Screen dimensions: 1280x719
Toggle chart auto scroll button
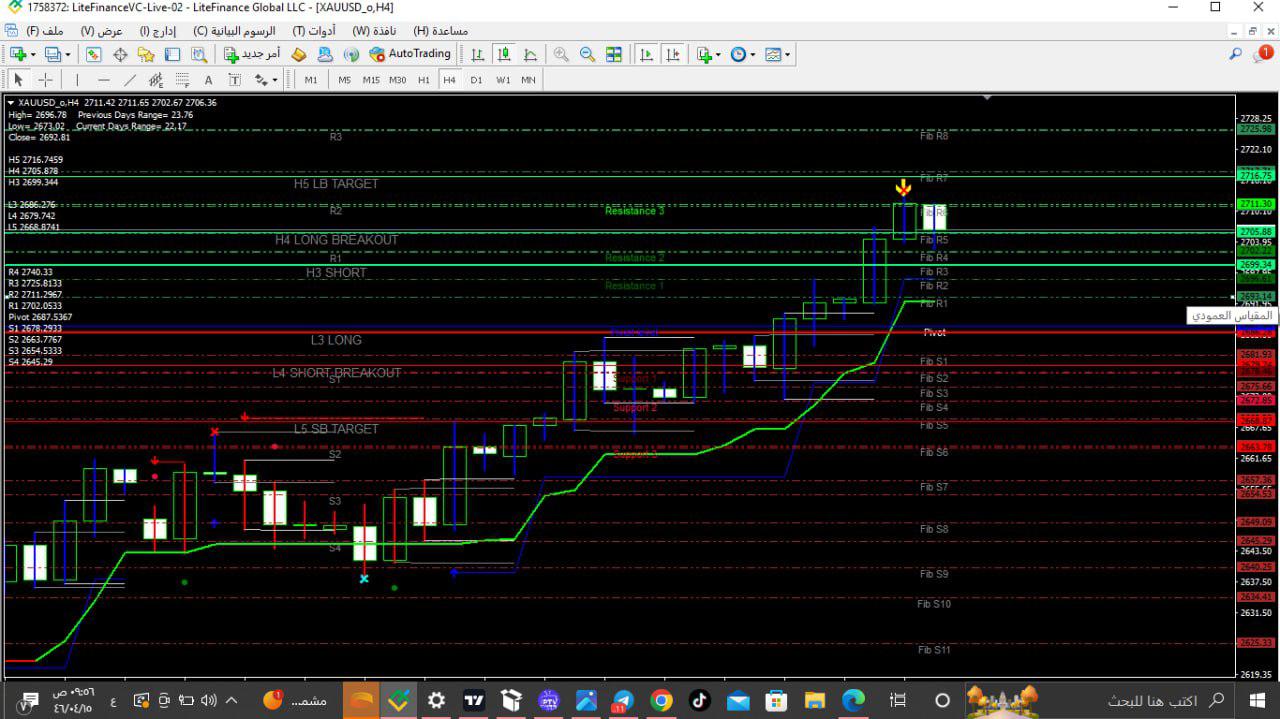(x=647, y=54)
